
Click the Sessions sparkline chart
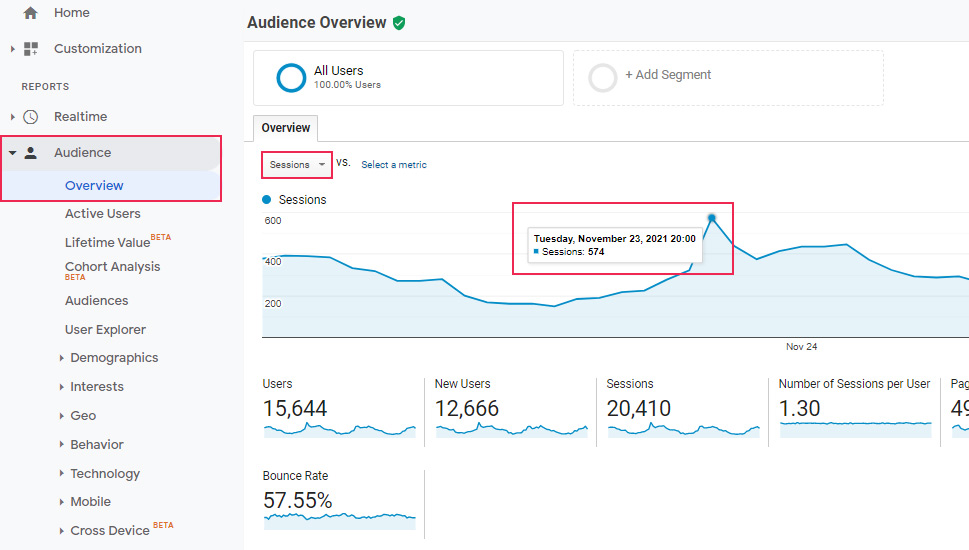click(683, 430)
